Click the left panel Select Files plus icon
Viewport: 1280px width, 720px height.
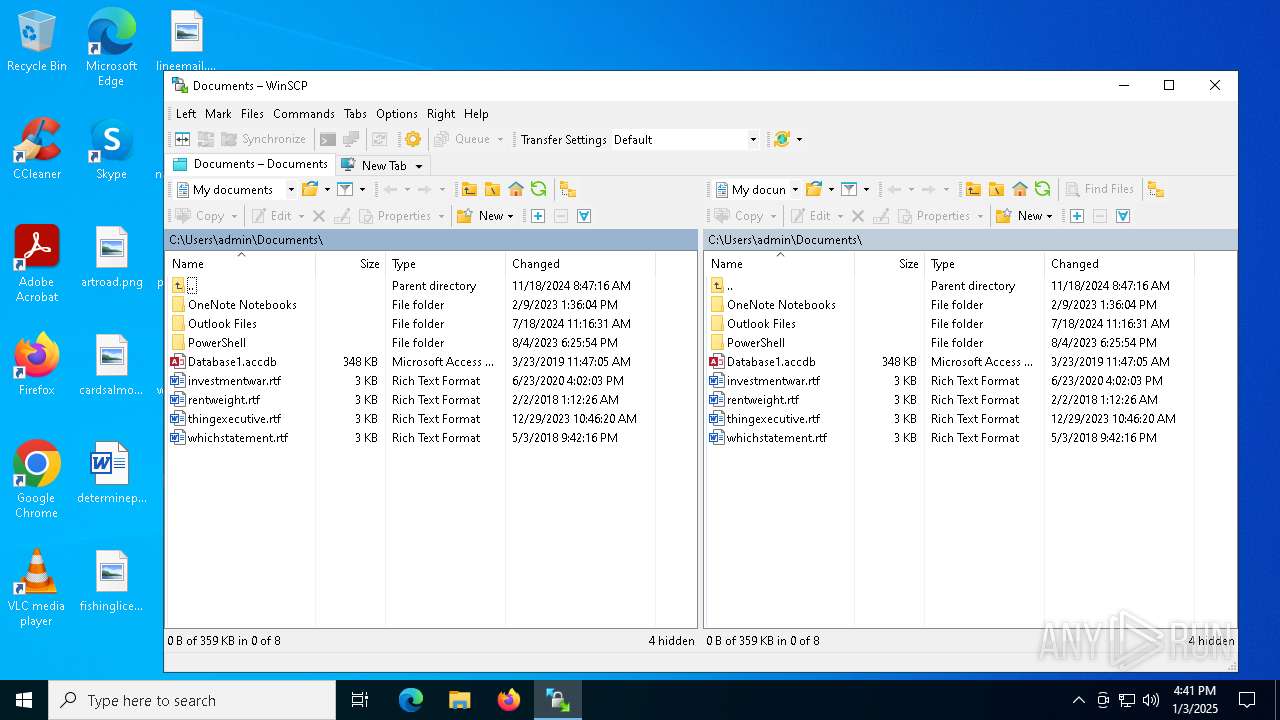537,216
